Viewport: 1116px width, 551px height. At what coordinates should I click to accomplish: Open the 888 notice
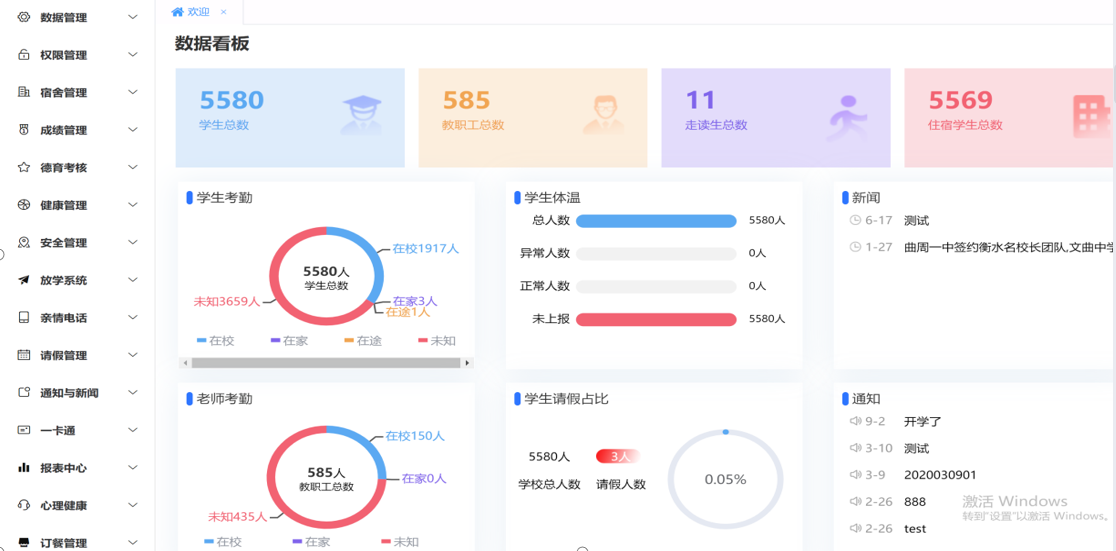coord(915,502)
